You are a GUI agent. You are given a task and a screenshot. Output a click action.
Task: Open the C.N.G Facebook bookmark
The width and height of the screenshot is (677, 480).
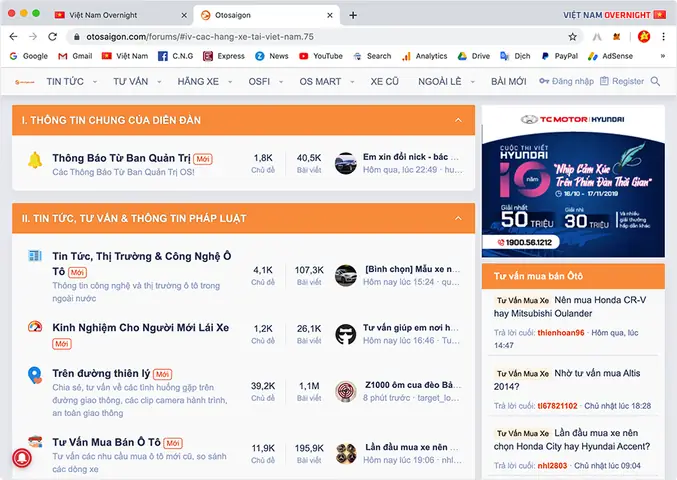click(175, 56)
